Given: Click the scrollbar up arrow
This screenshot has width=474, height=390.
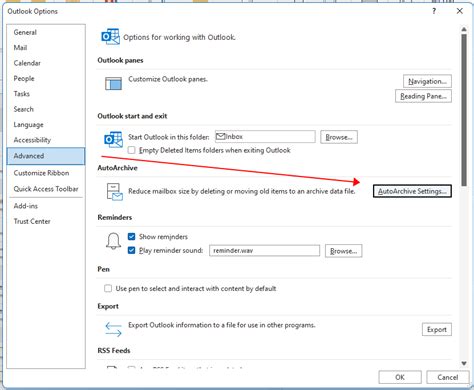Looking at the screenshot, I should 464,29.
